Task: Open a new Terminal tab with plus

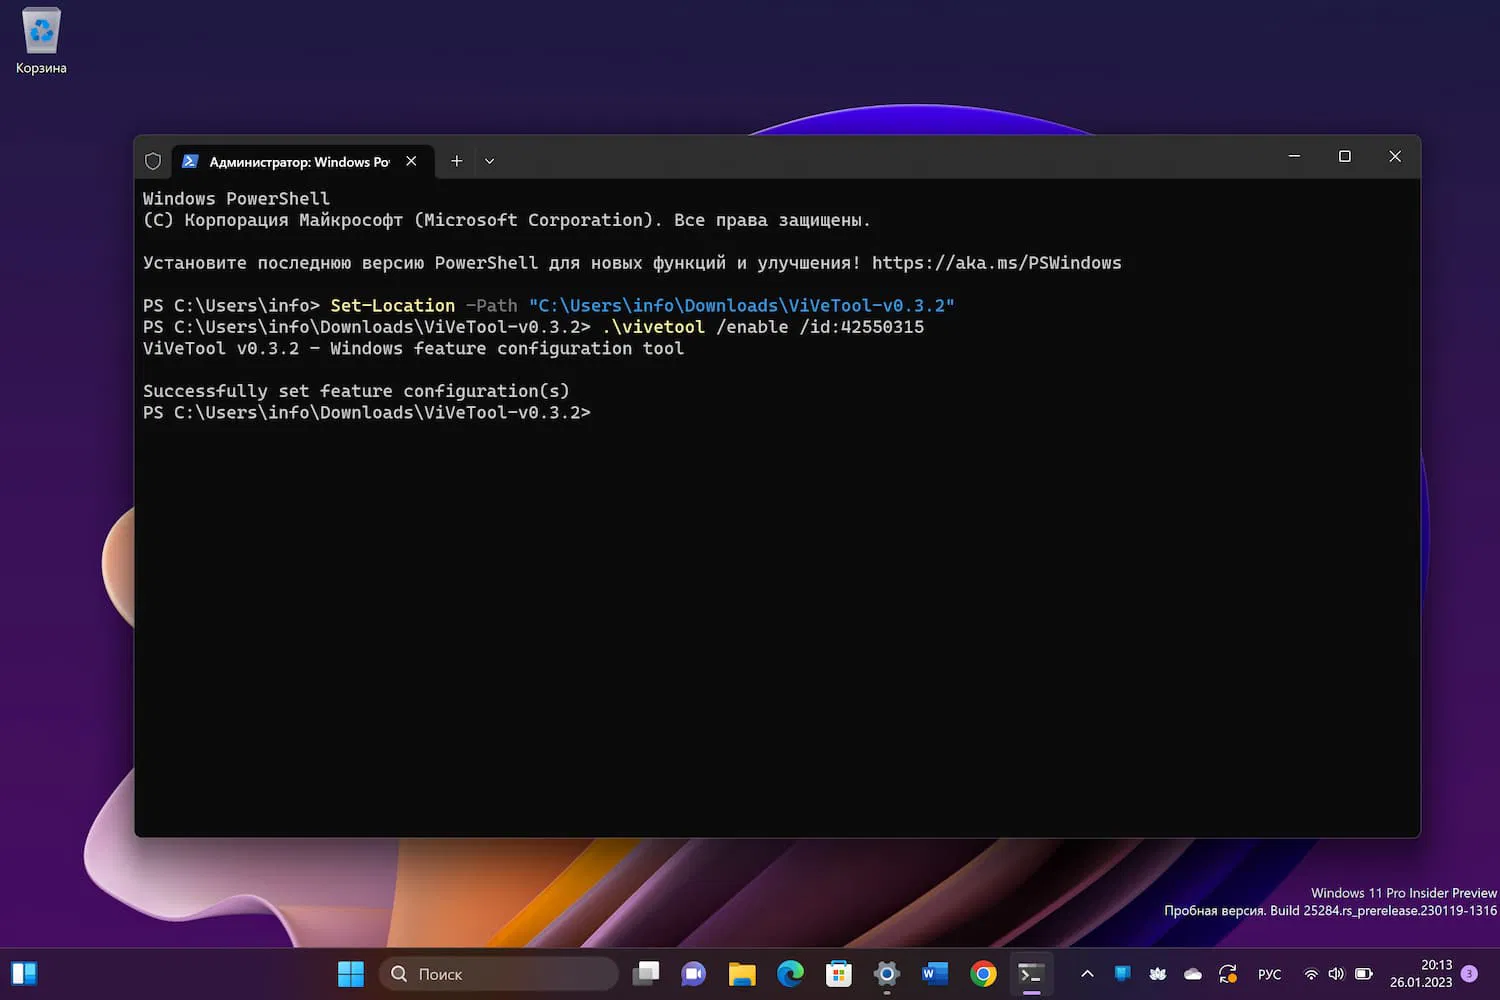Action: coord(457,161)
